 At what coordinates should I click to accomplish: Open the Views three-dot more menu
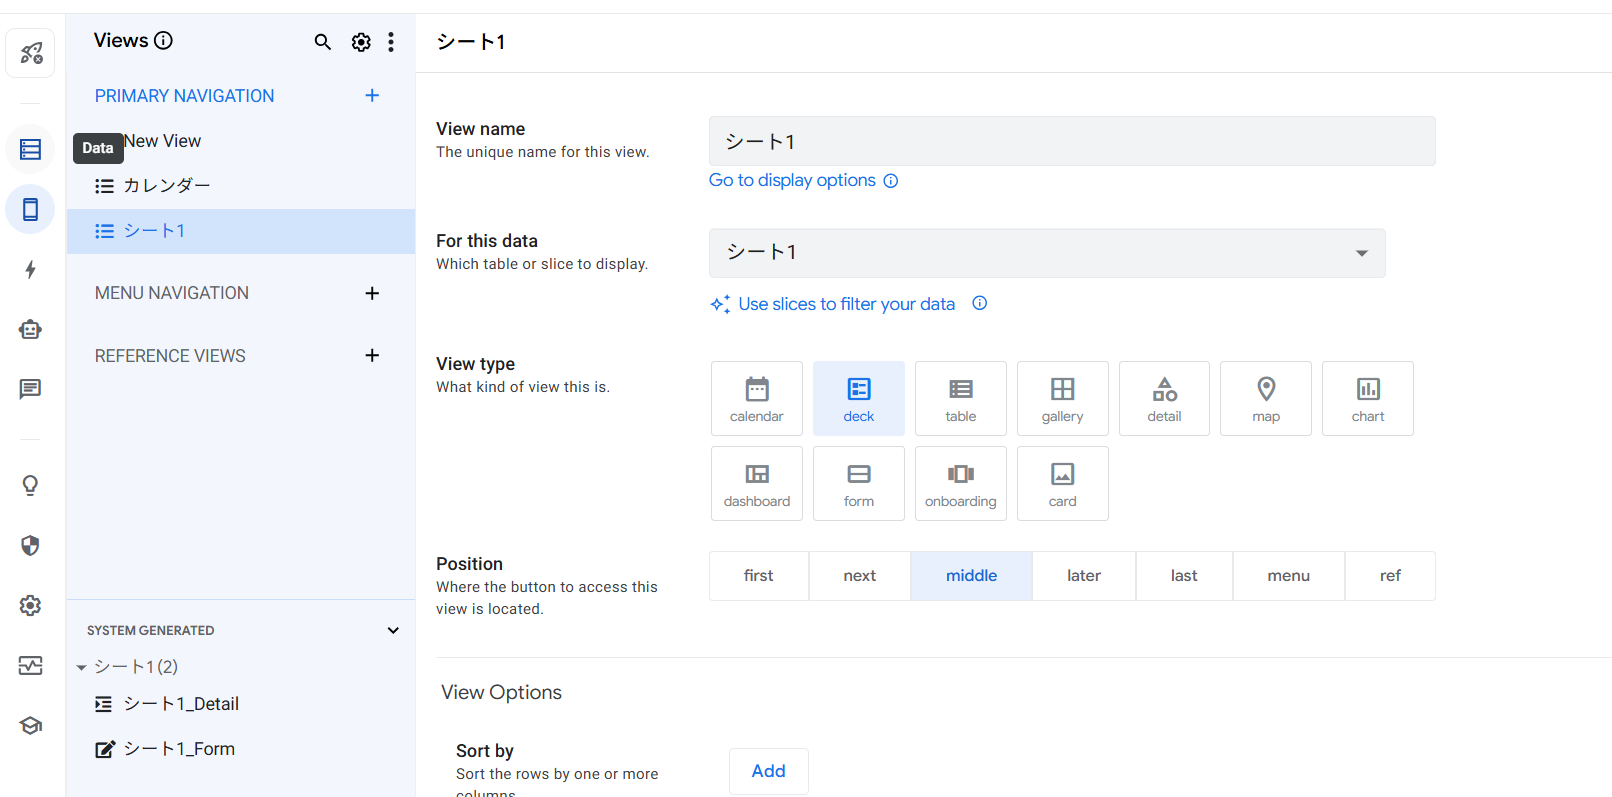pos(391,42)
